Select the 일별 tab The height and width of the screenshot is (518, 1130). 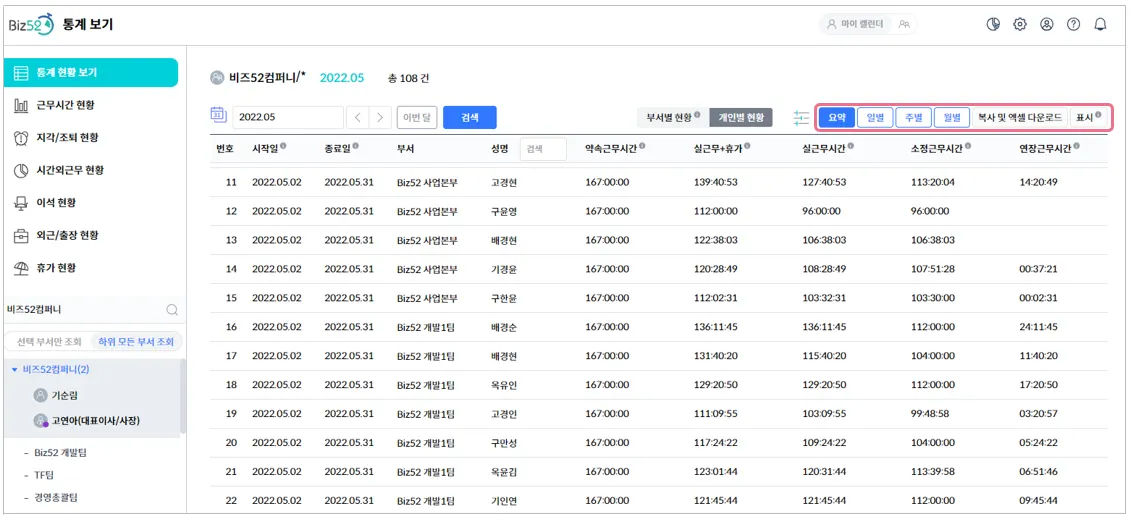point(876,117)
